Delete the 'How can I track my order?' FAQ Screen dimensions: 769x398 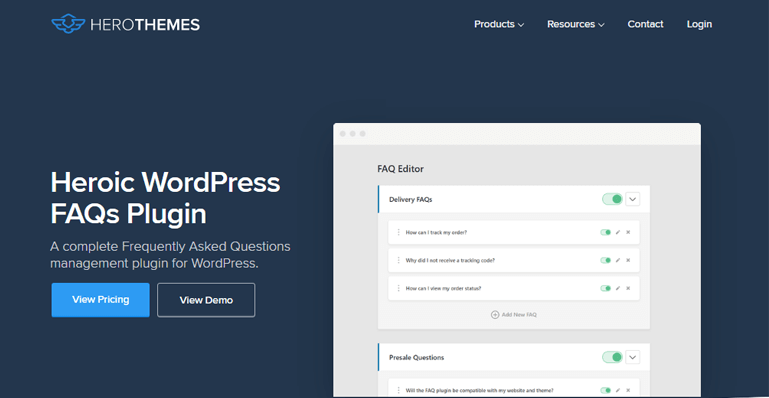(x=628, y=232)
